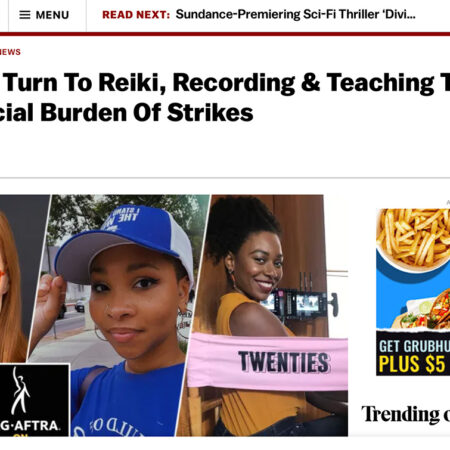Click 'GET GRUBHUB' ad text
The image size is (450, 450).
tap(414, 346)
